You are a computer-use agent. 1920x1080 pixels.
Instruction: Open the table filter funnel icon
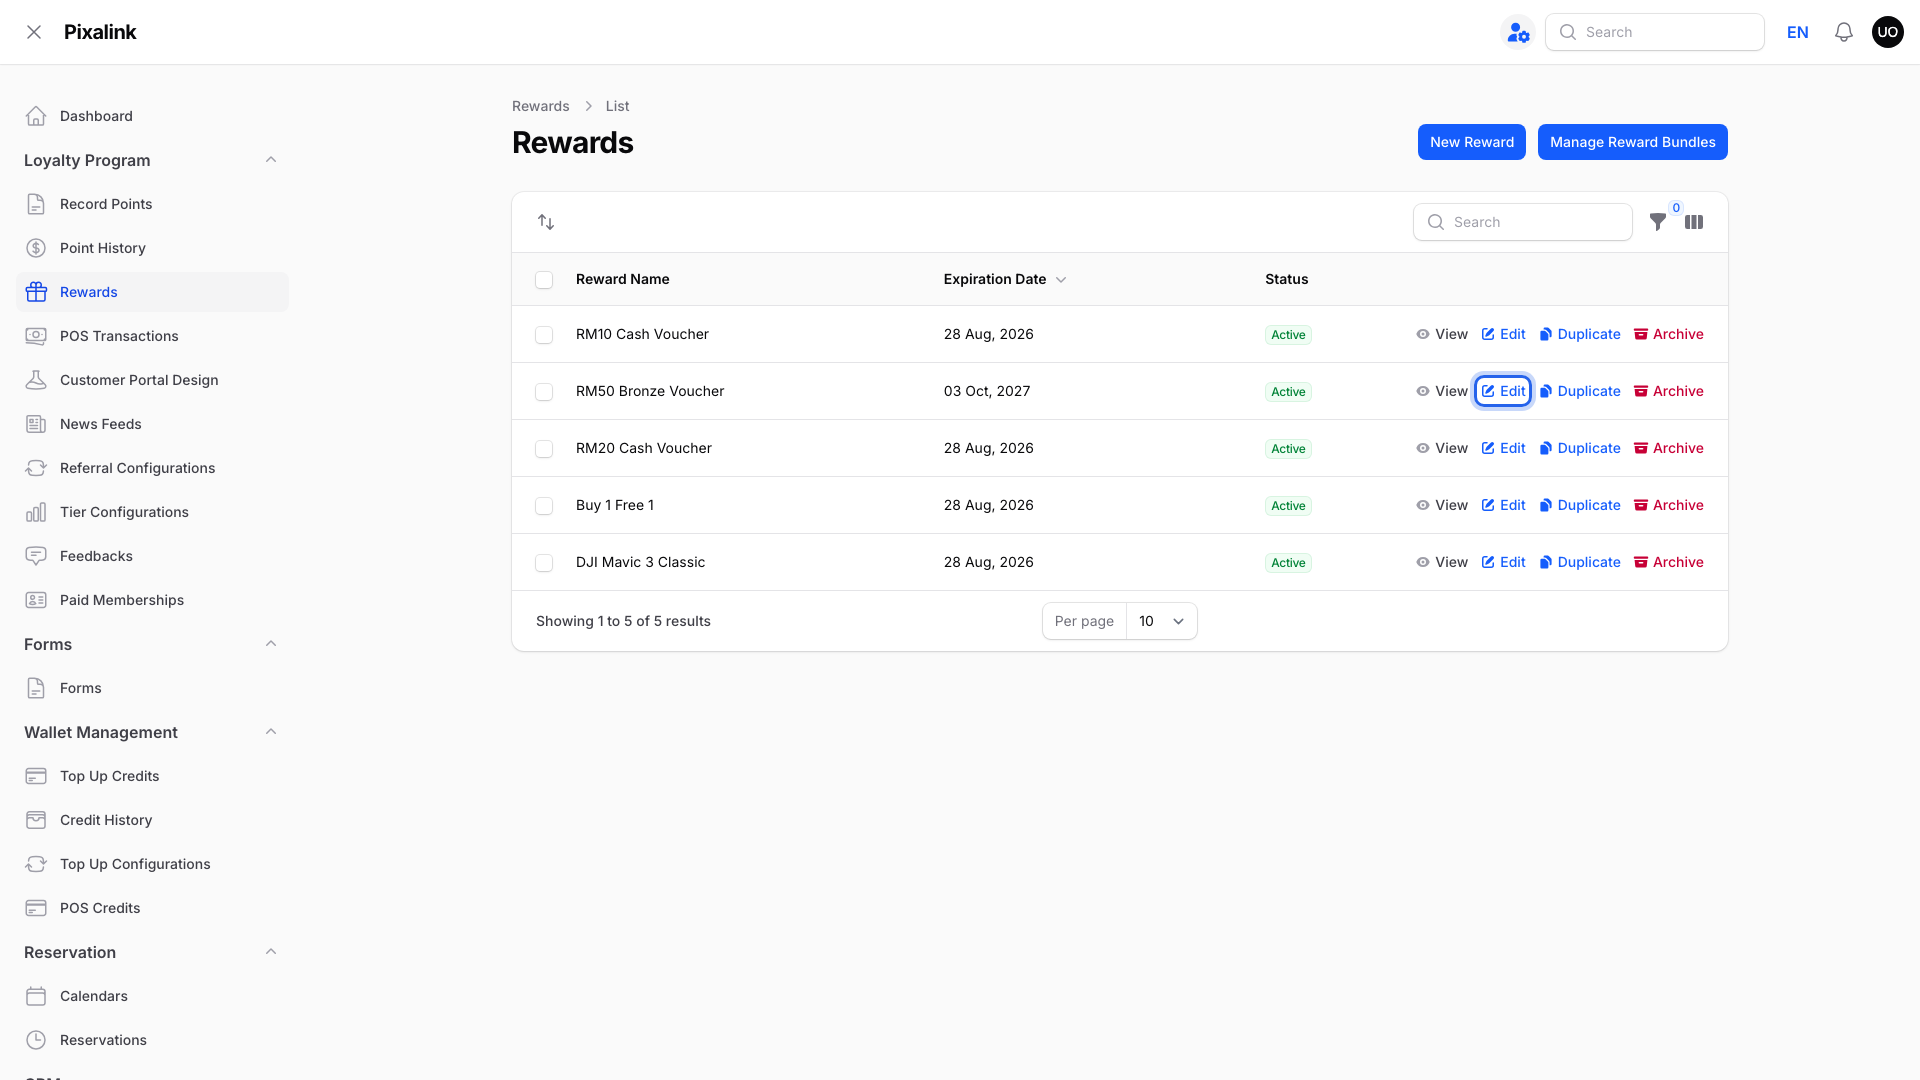tap(1658, 222)
